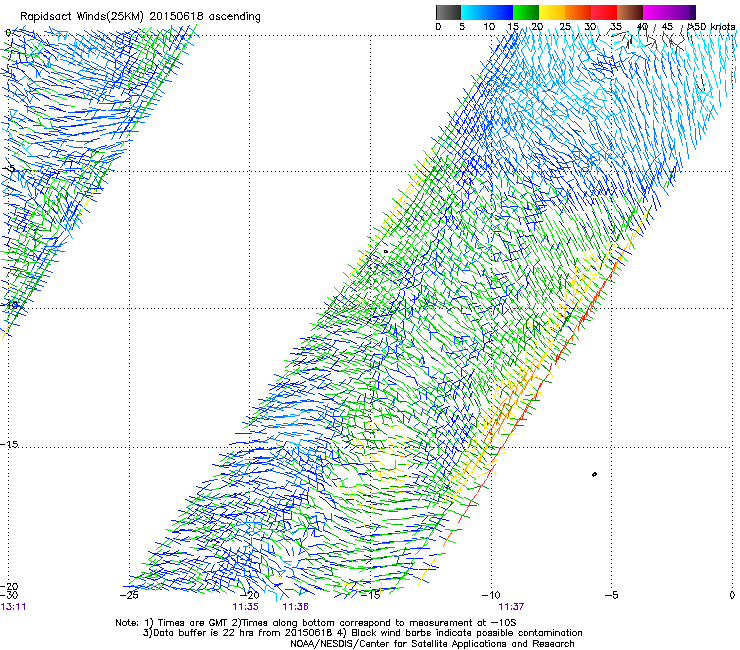Click the '11:36' purple timestamp
Viewport: 740px width, 650px height.
coord(295,607)
